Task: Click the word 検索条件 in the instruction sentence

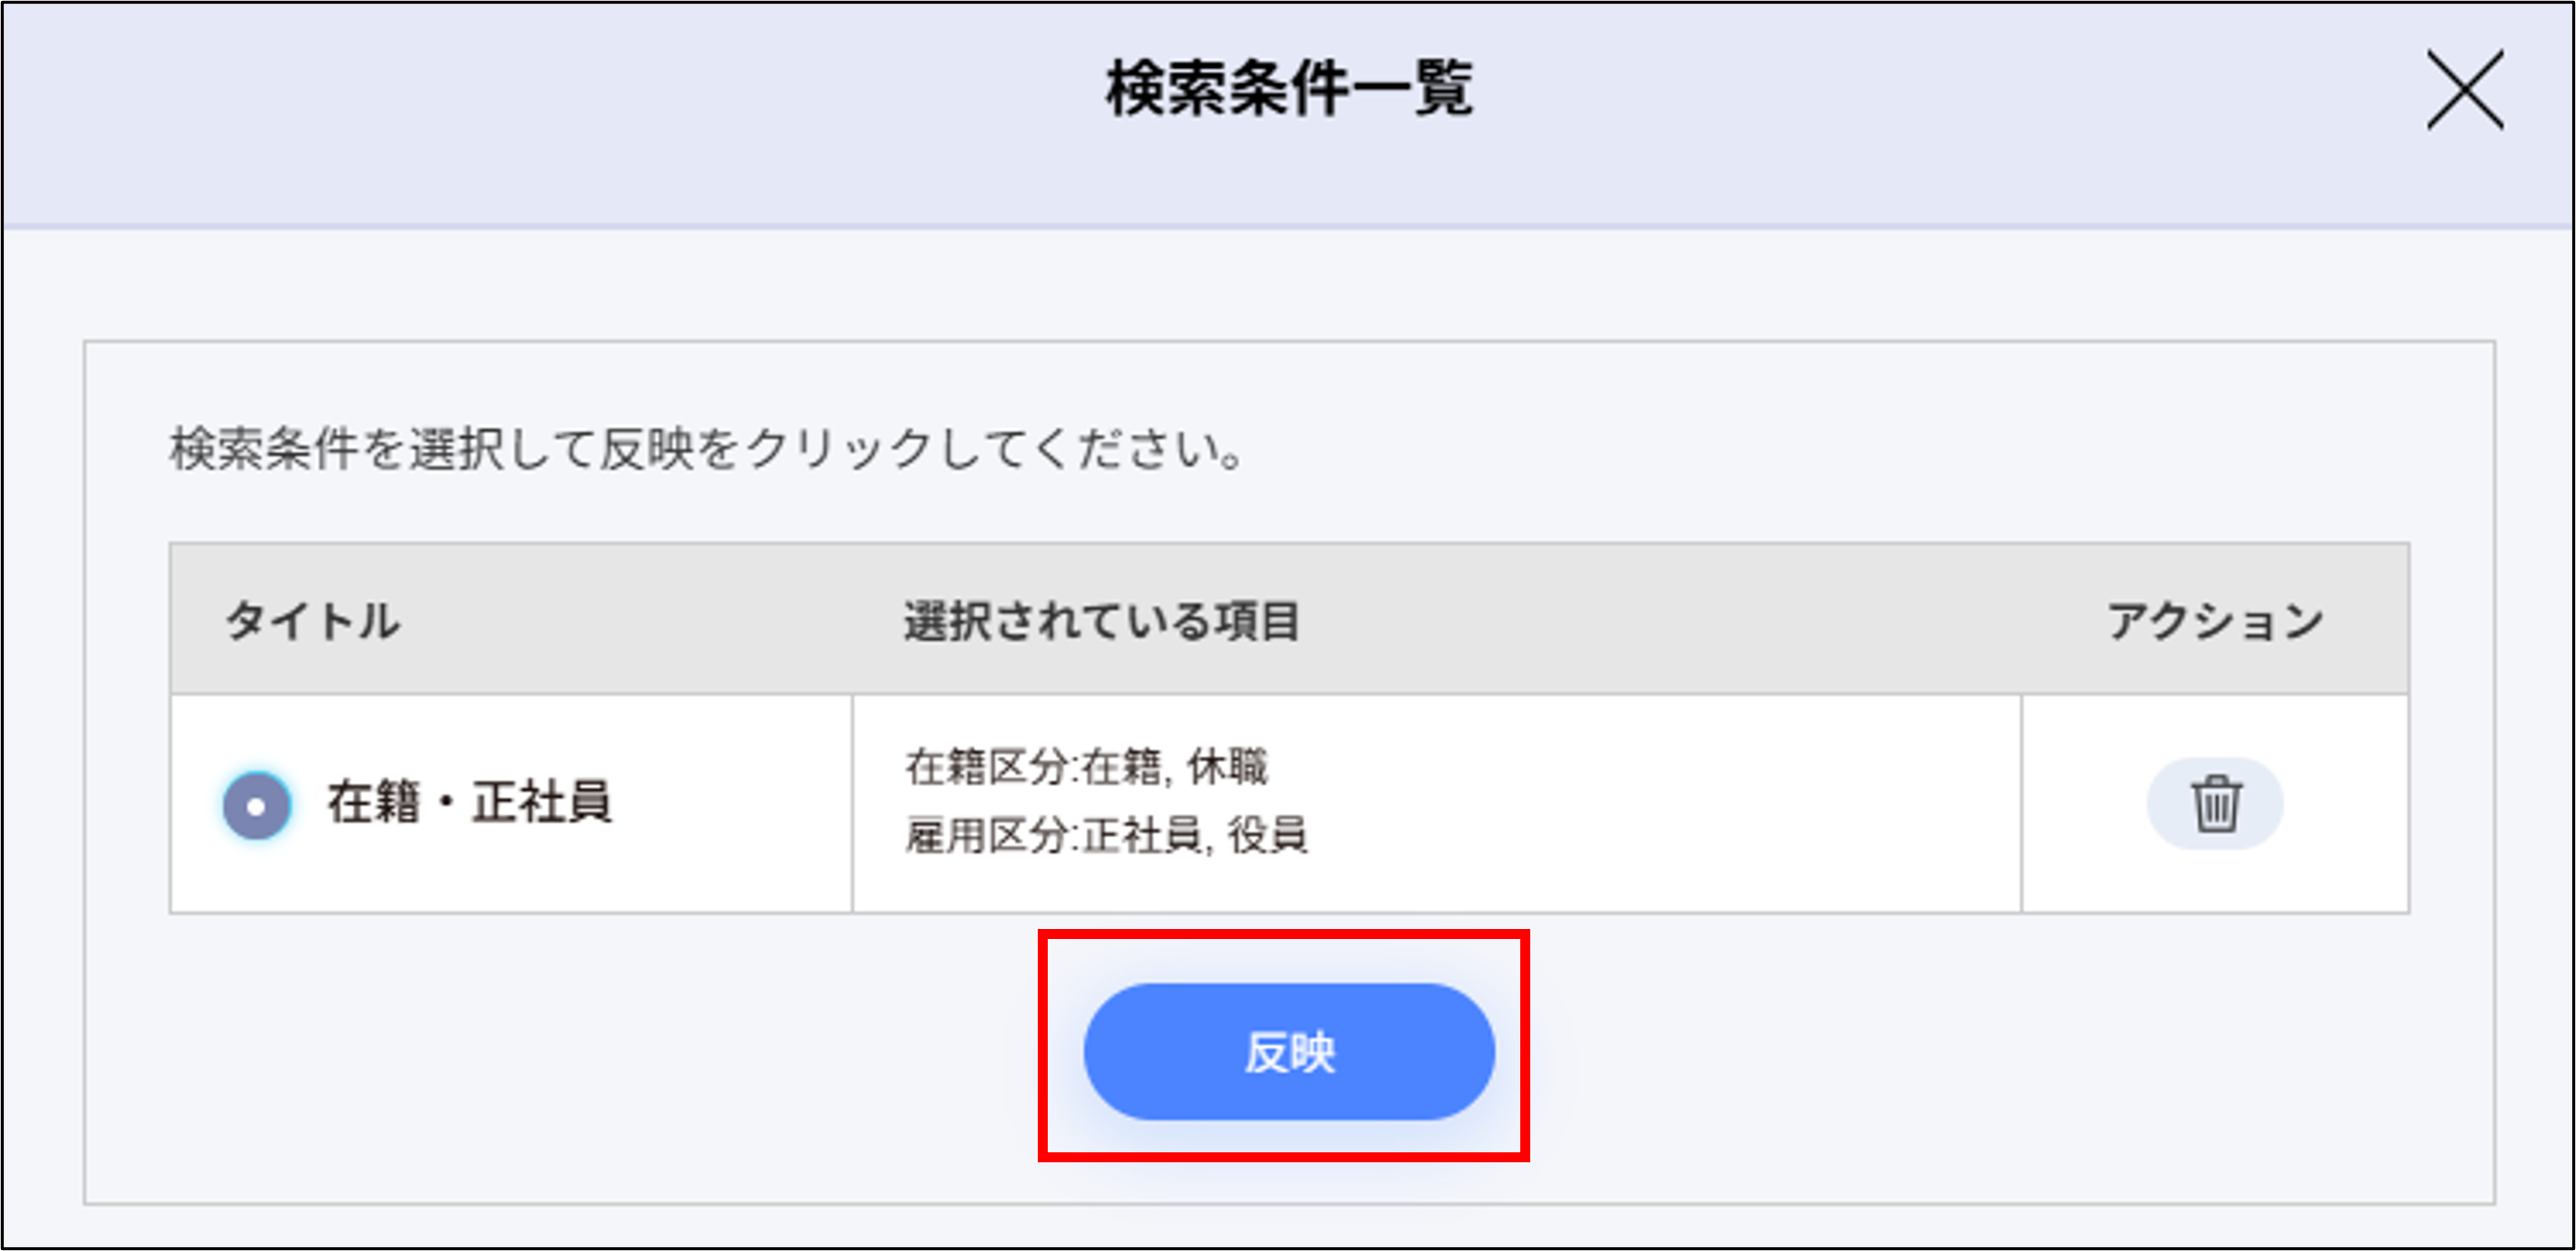Action: click(264, 449)
